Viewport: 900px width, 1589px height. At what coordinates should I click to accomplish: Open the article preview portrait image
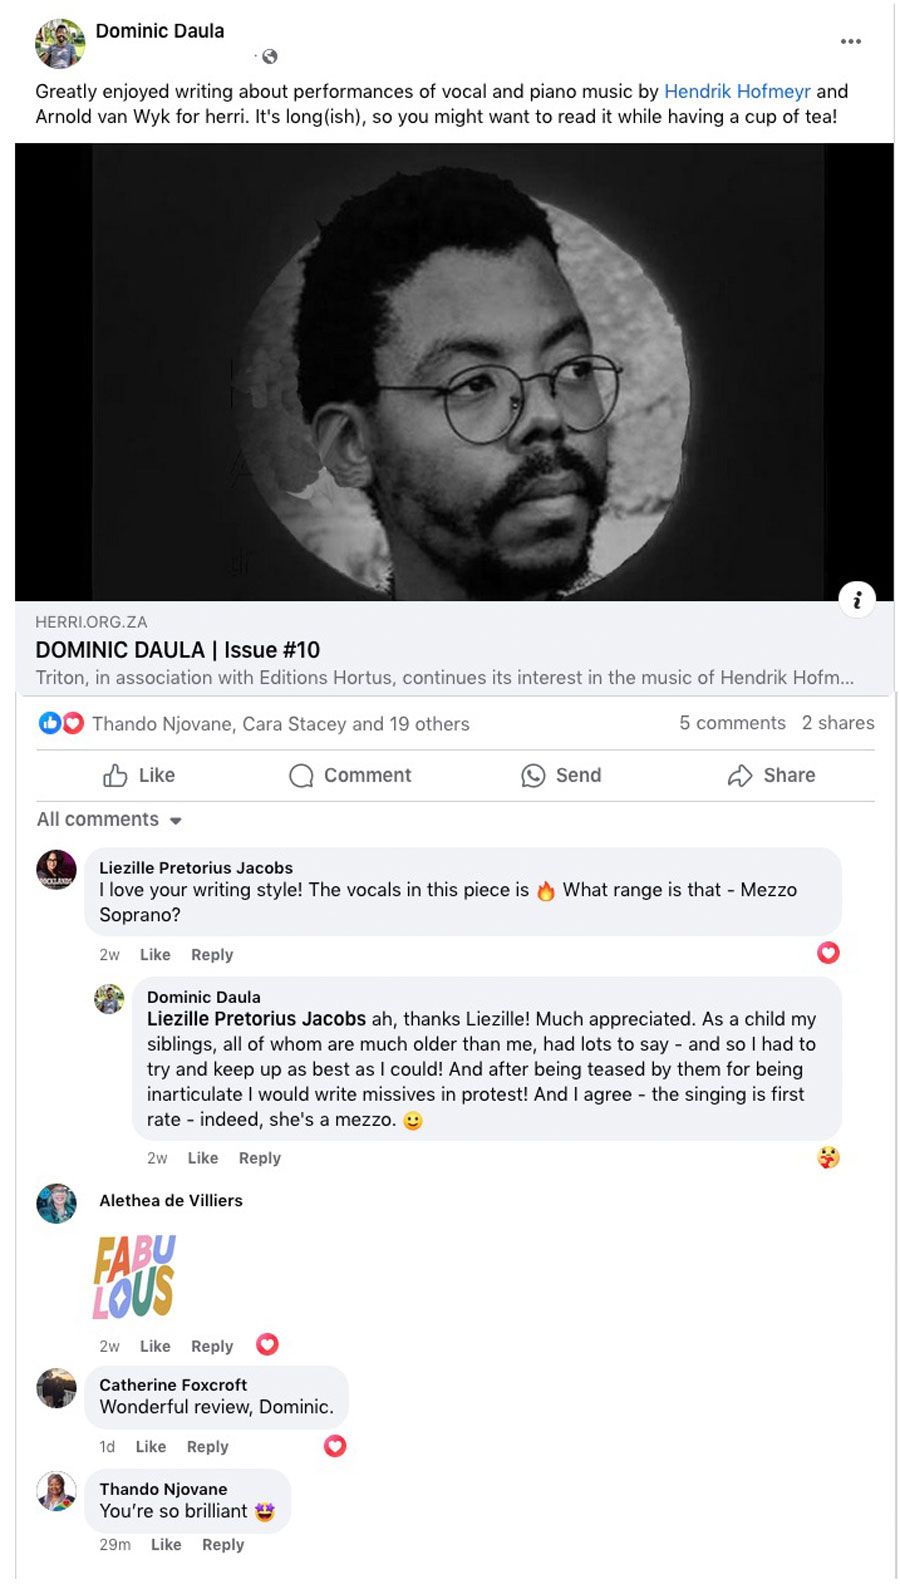click(x=454, y=372)
